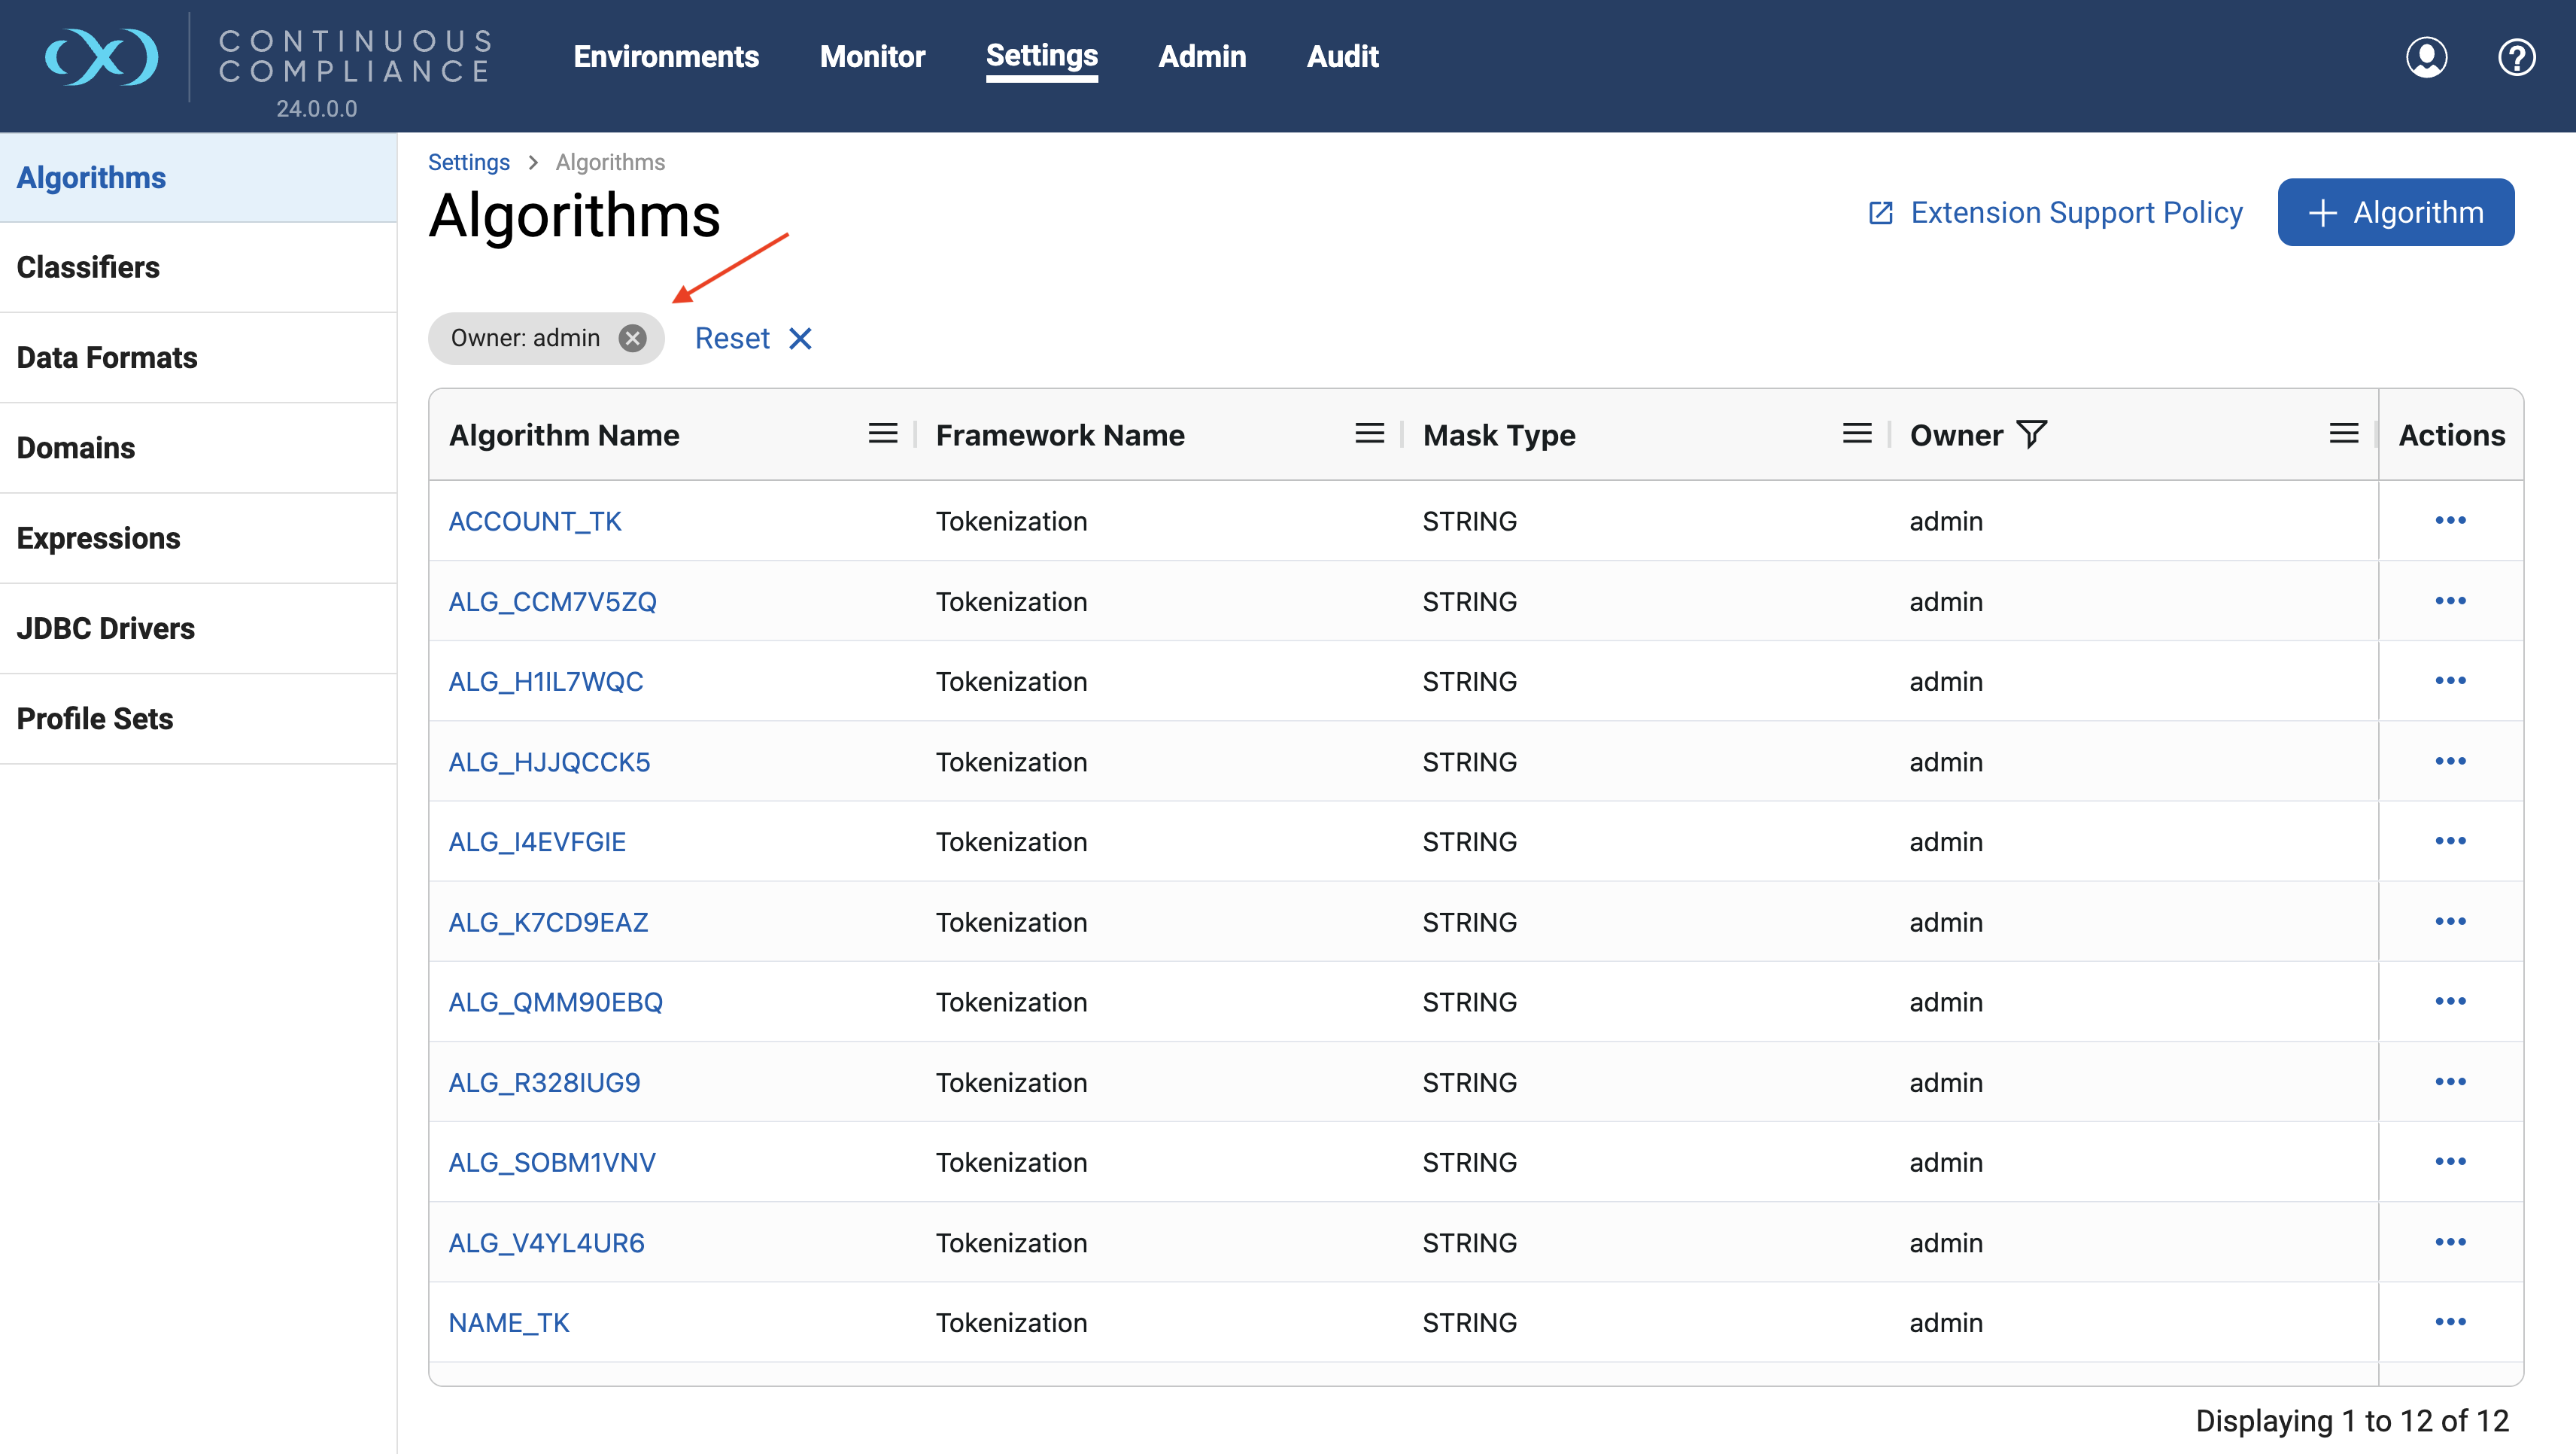
Task: Open the Mask Type column menu
Action: [1856, 434]
